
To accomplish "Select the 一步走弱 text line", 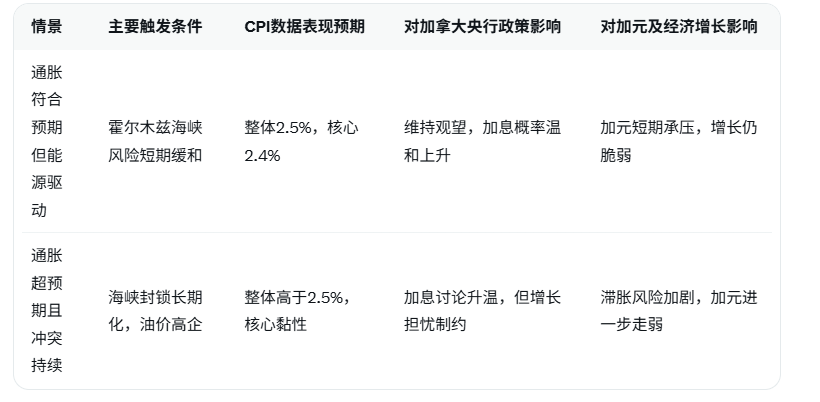I will (x=631, y=325).
